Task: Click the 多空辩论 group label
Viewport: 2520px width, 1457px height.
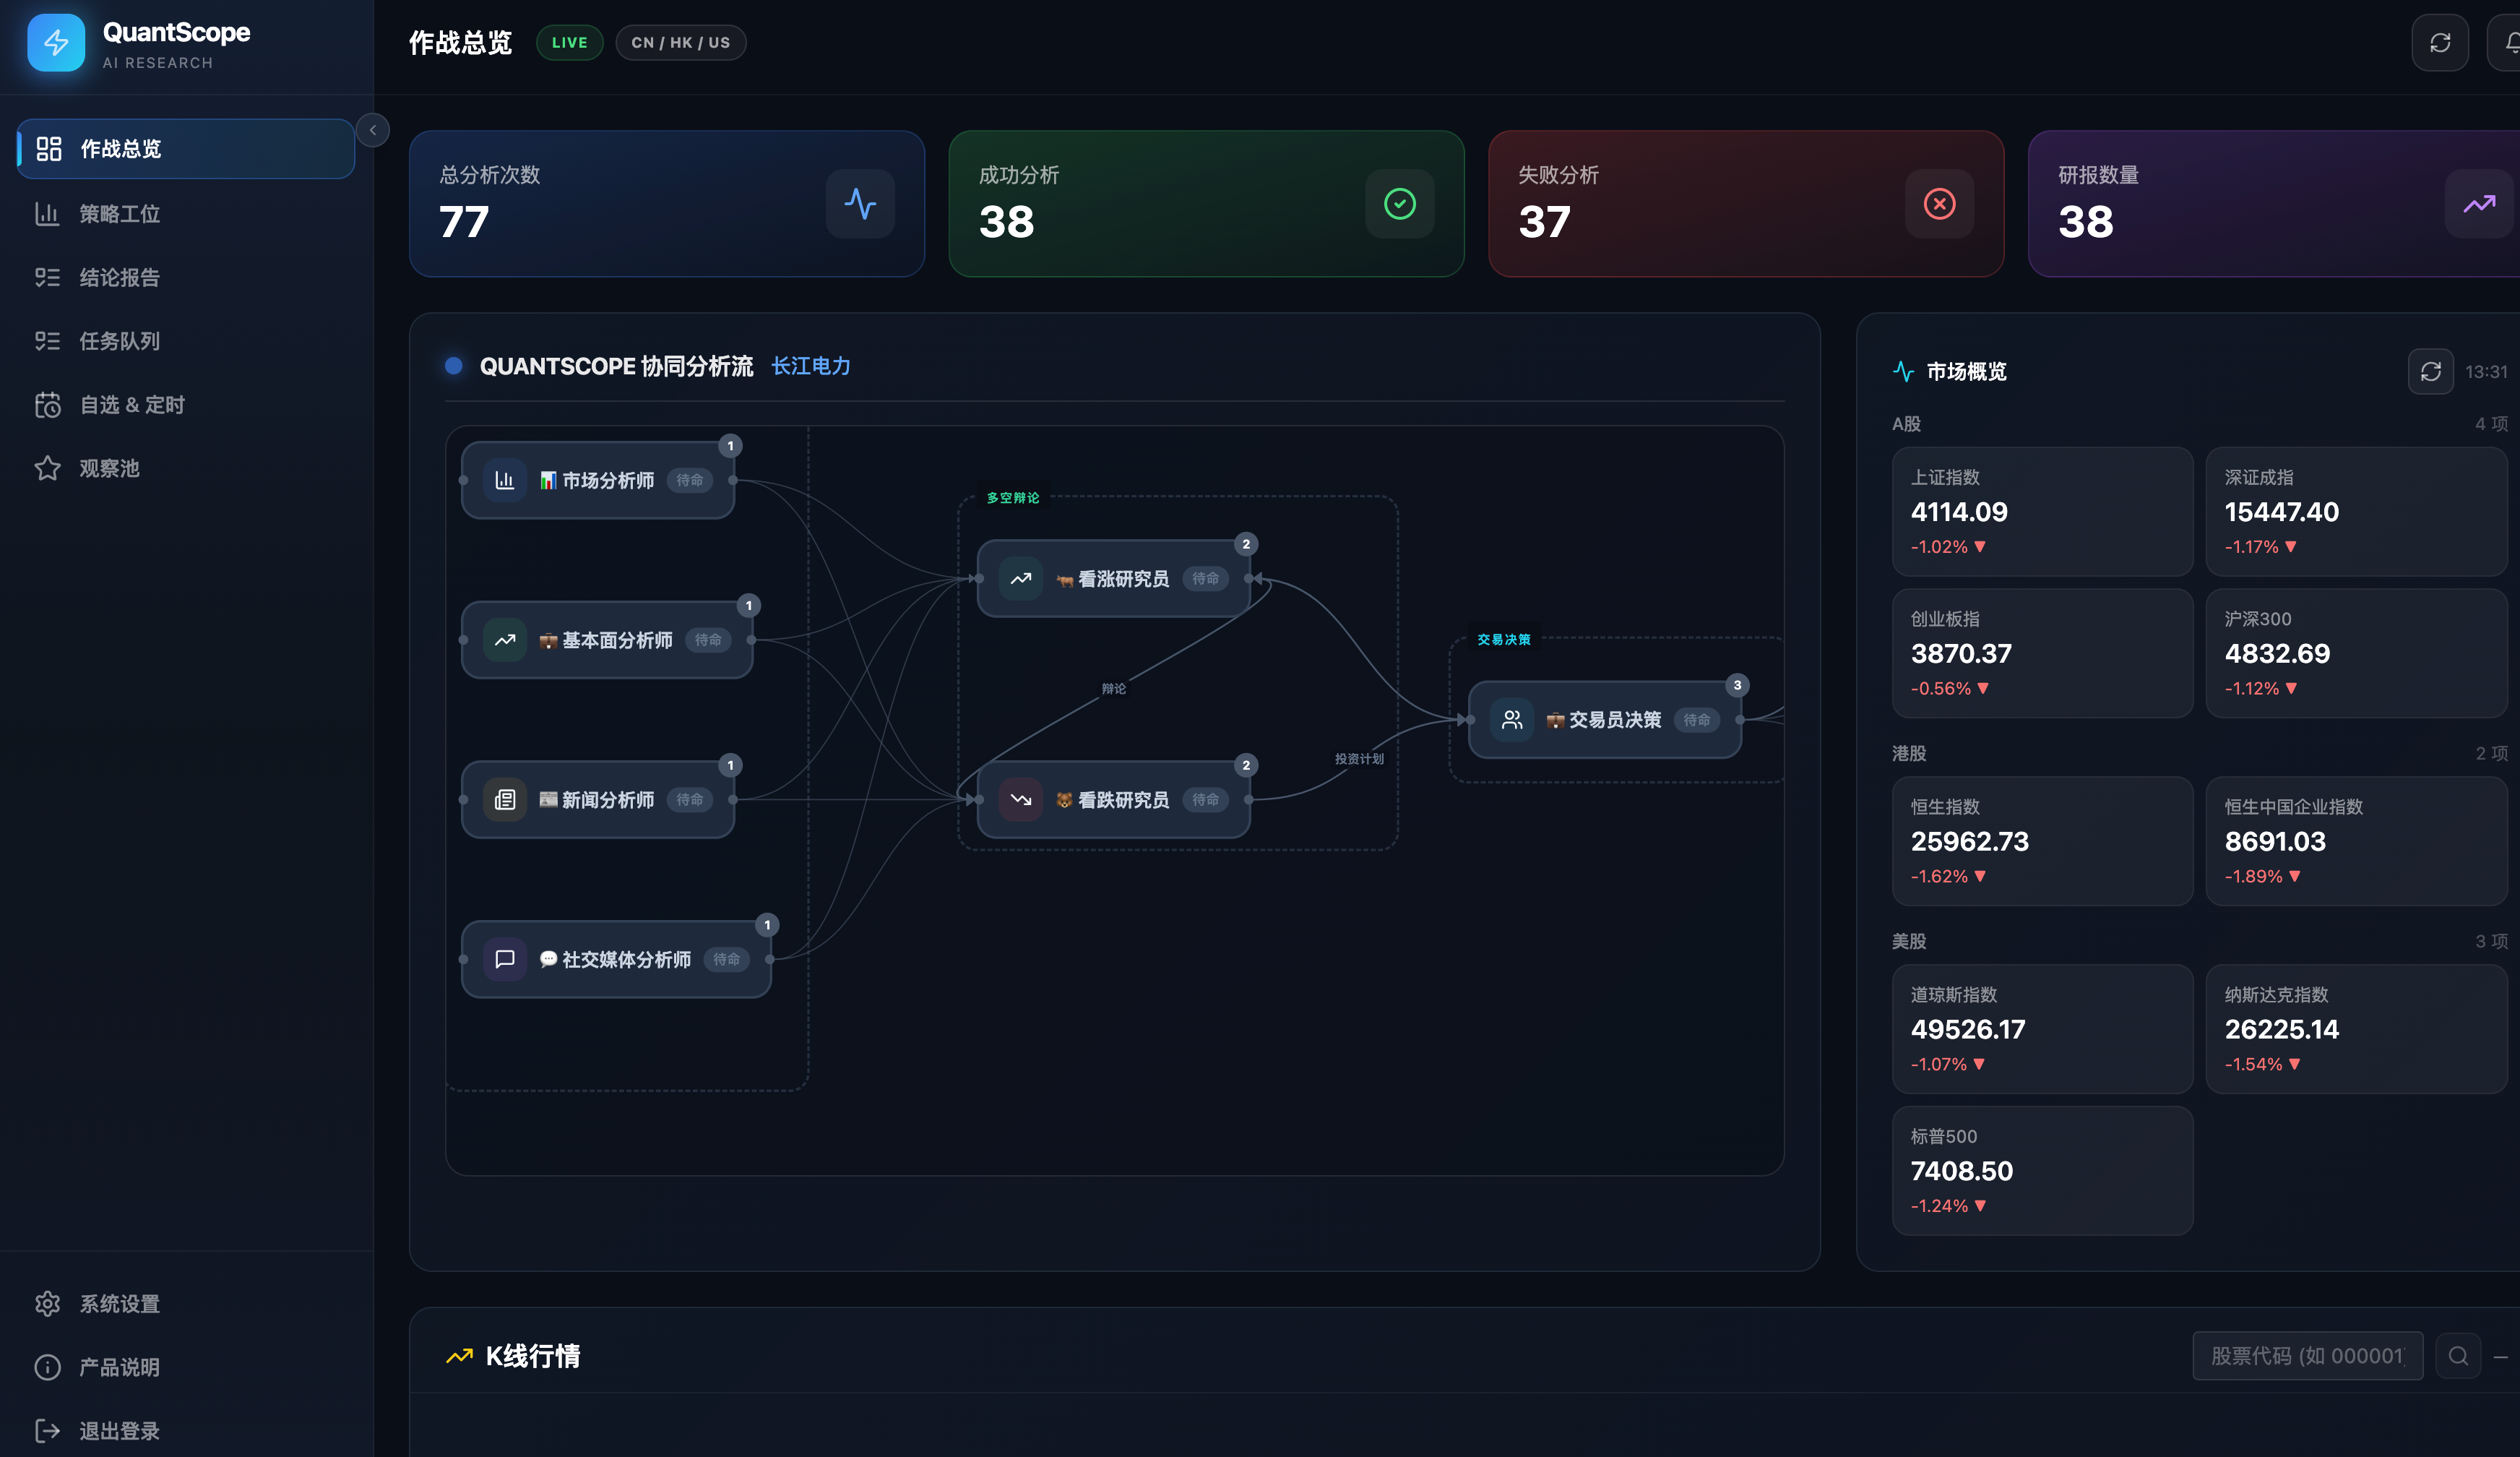Action: (1013, 498)
